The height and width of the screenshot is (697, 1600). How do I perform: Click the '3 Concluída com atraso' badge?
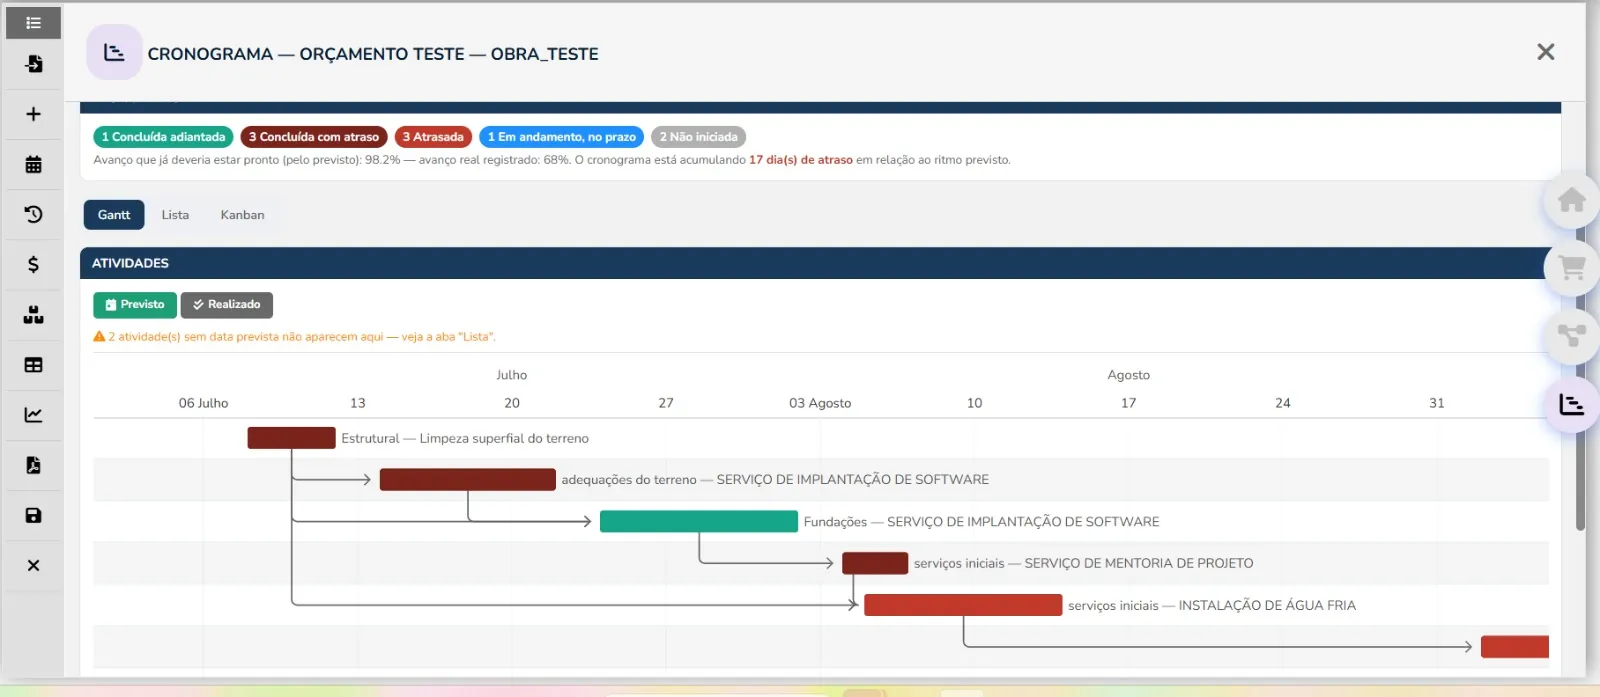point(314,137)
